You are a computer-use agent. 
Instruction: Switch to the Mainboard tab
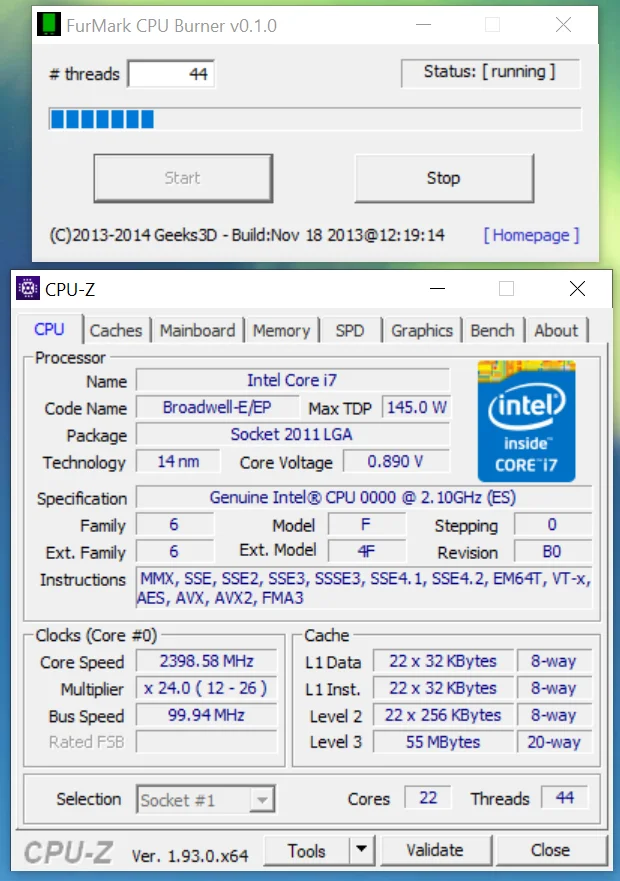tap(197, 330)
